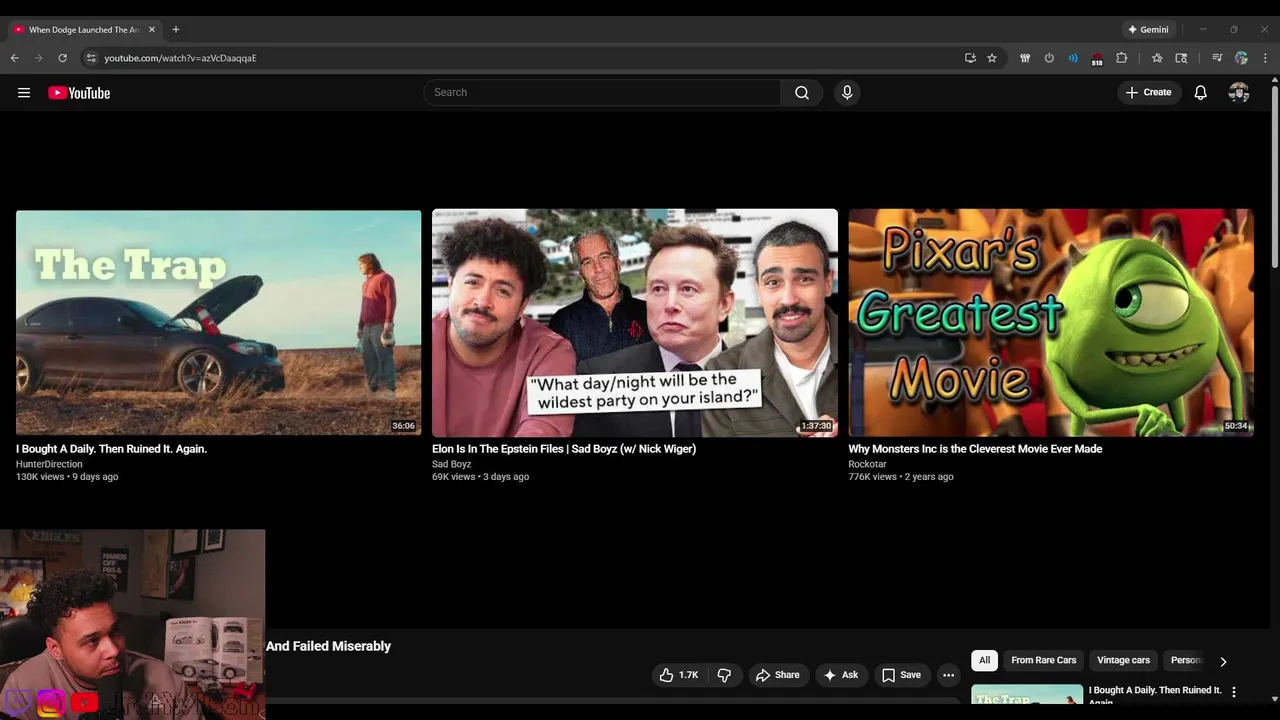Open more actions three-dot menu
Image resolution: width=1280 pixels, height=720 pixels.
click(948, 675)
